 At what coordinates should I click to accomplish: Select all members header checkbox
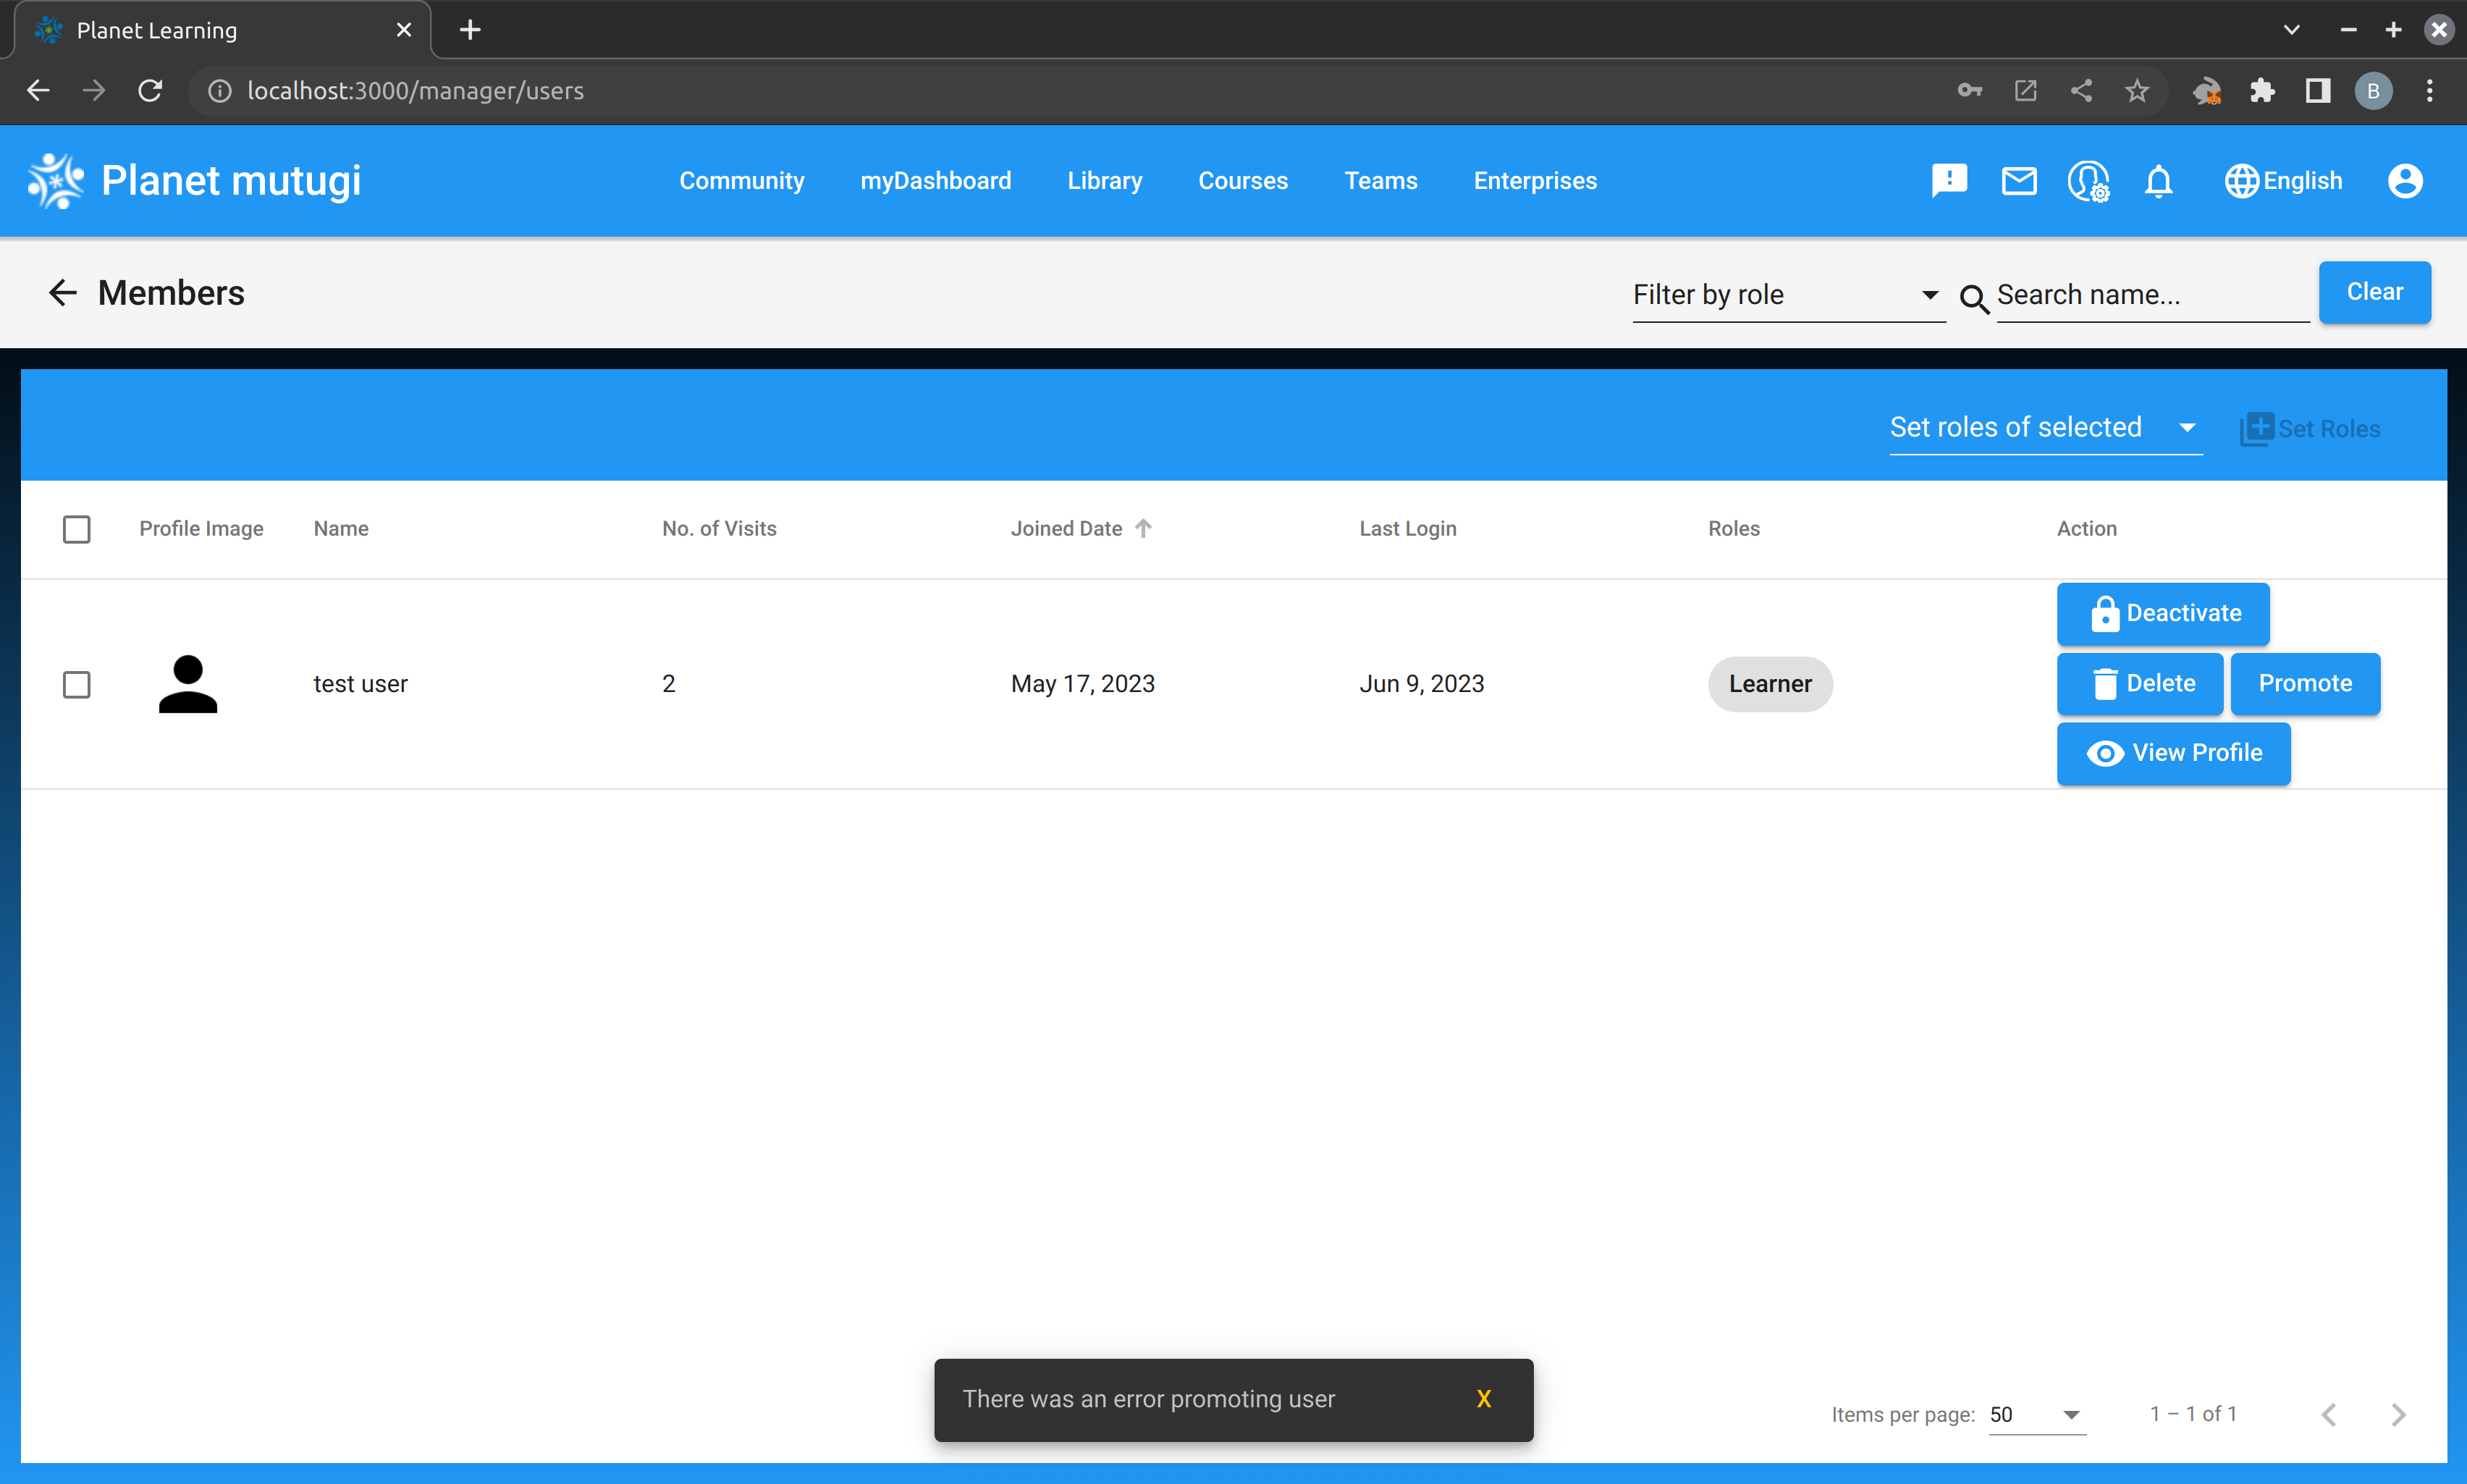point(77,529)
